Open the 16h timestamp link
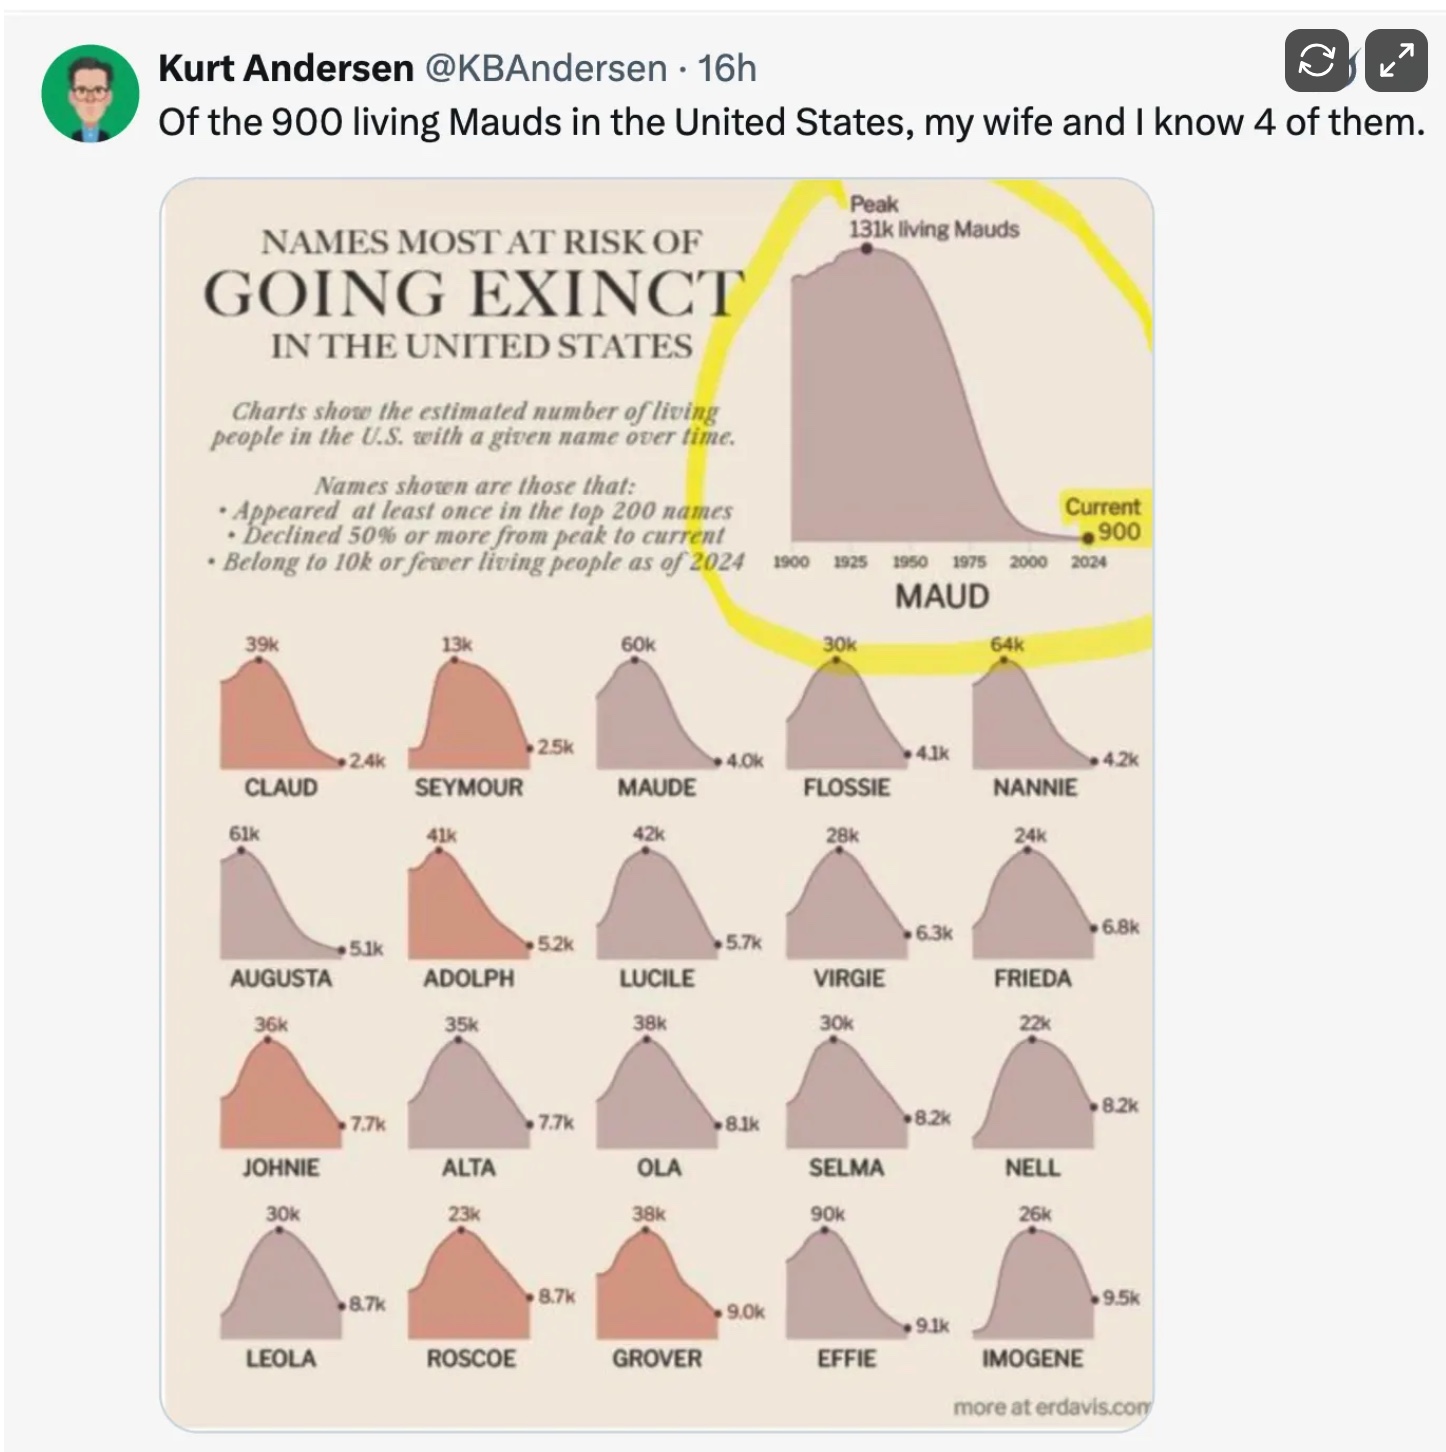The height and width of the screenshot is (1452, 1446). point(727,68)
